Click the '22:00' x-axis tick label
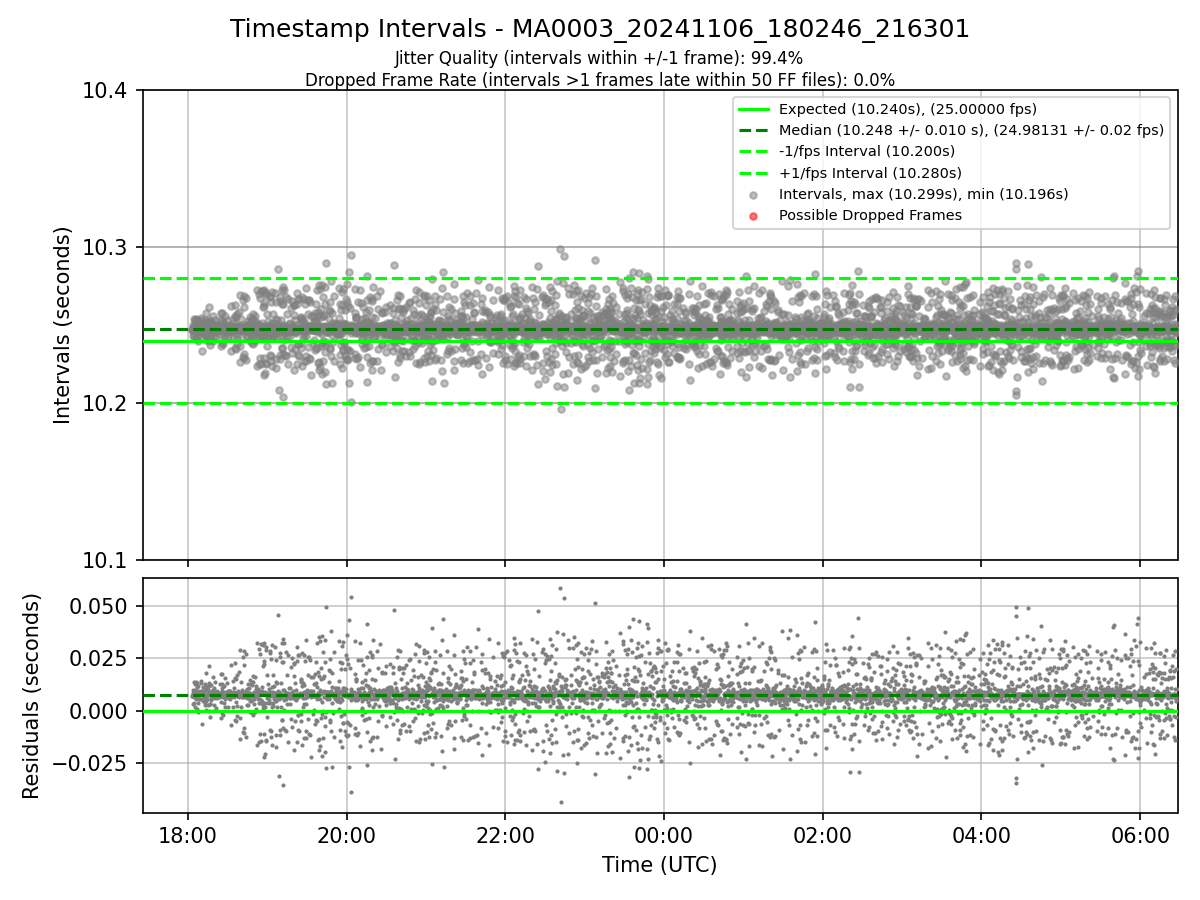 pos(505,835)
